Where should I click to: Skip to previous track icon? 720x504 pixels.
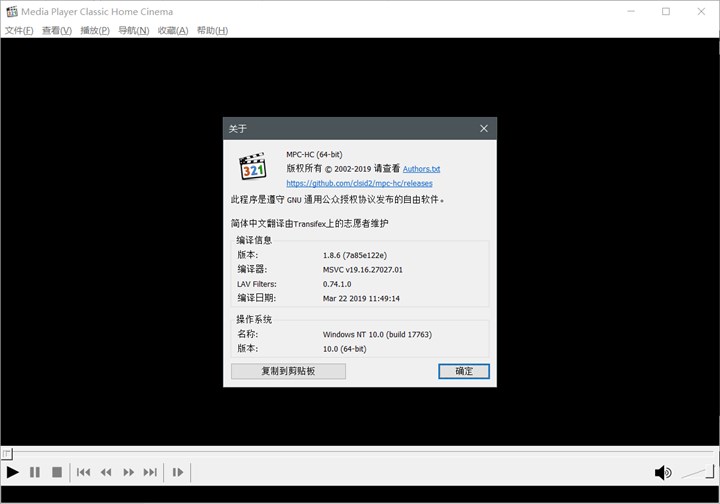click(x=83, y=472)
